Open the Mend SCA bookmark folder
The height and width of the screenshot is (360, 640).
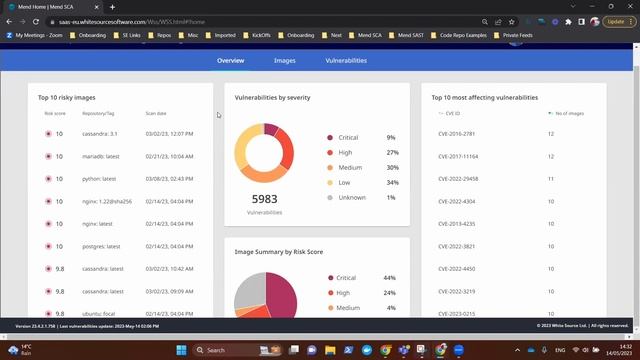365,36
